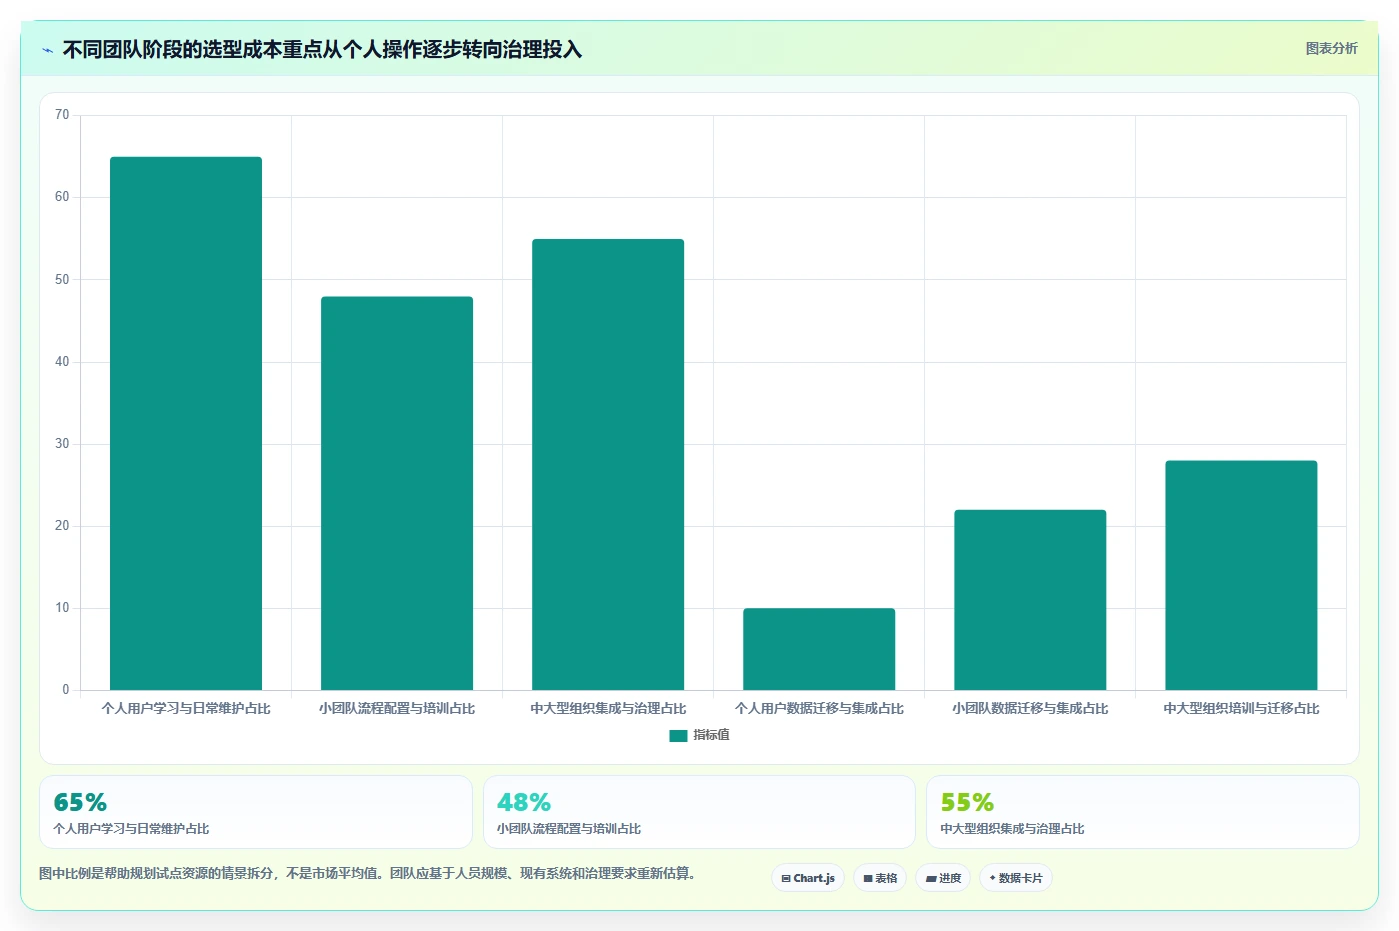The image size is (1399, 931).
Task: Click the y-axis value 10
Action: [62, 608]
